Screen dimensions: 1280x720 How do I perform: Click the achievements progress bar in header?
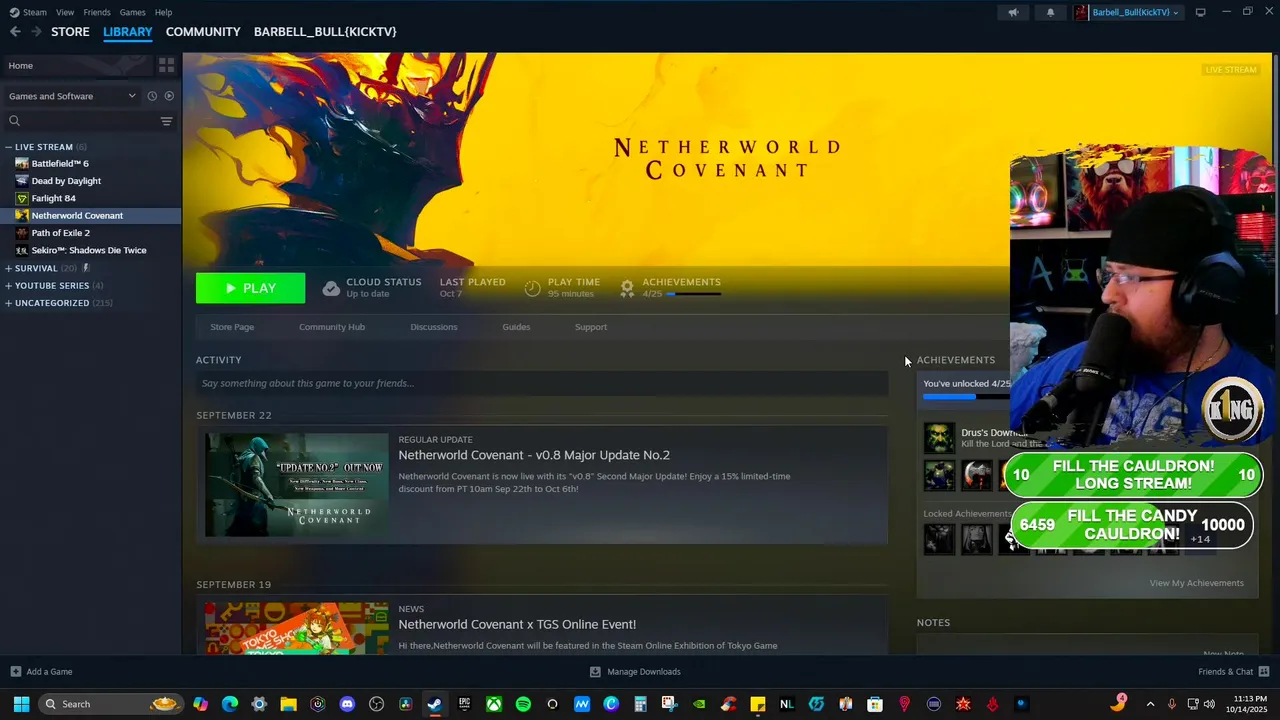tap(693, 294)
